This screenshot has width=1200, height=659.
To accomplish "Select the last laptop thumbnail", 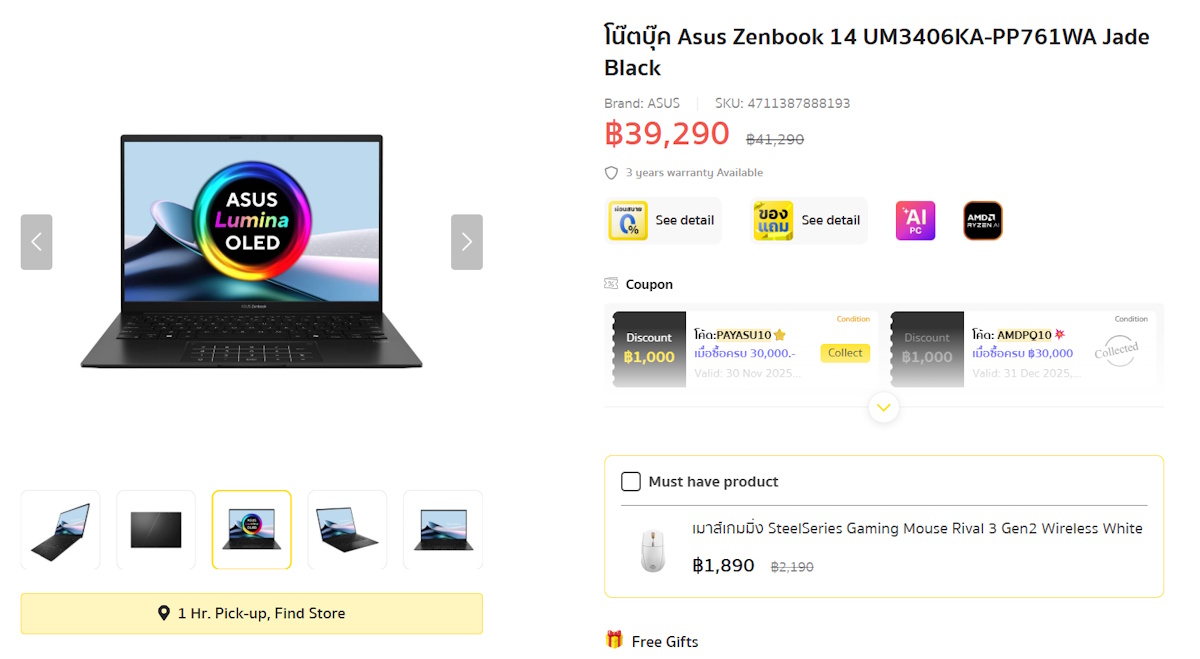I will pyautogui.click(x=443, y=530).
